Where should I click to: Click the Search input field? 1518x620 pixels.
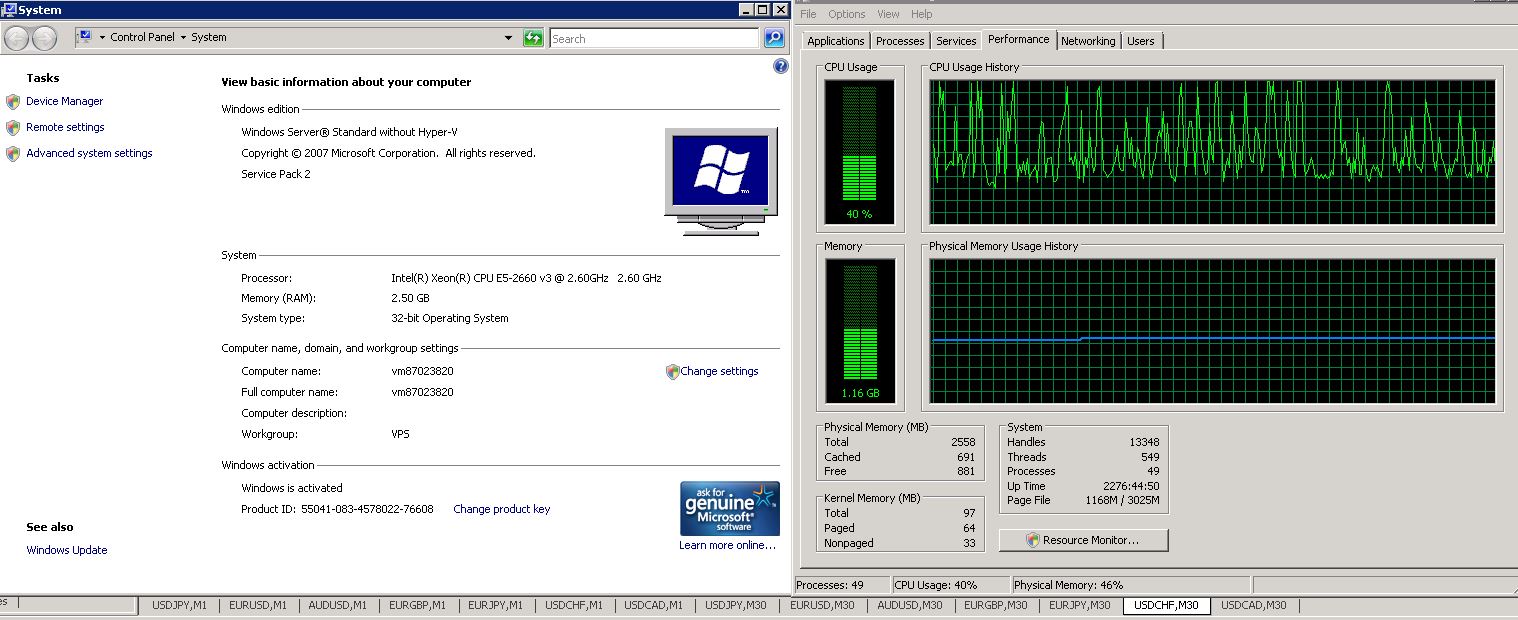pos(654,38)
